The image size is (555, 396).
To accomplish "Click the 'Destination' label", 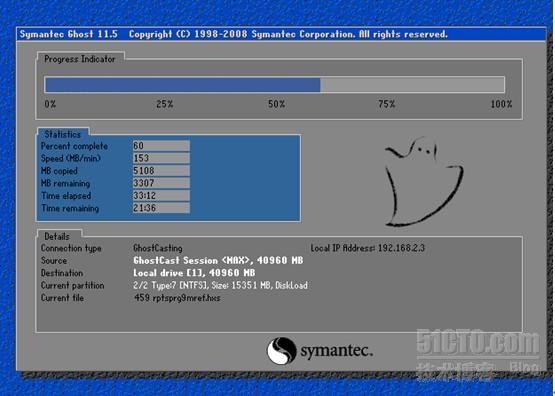I will 62,273.
